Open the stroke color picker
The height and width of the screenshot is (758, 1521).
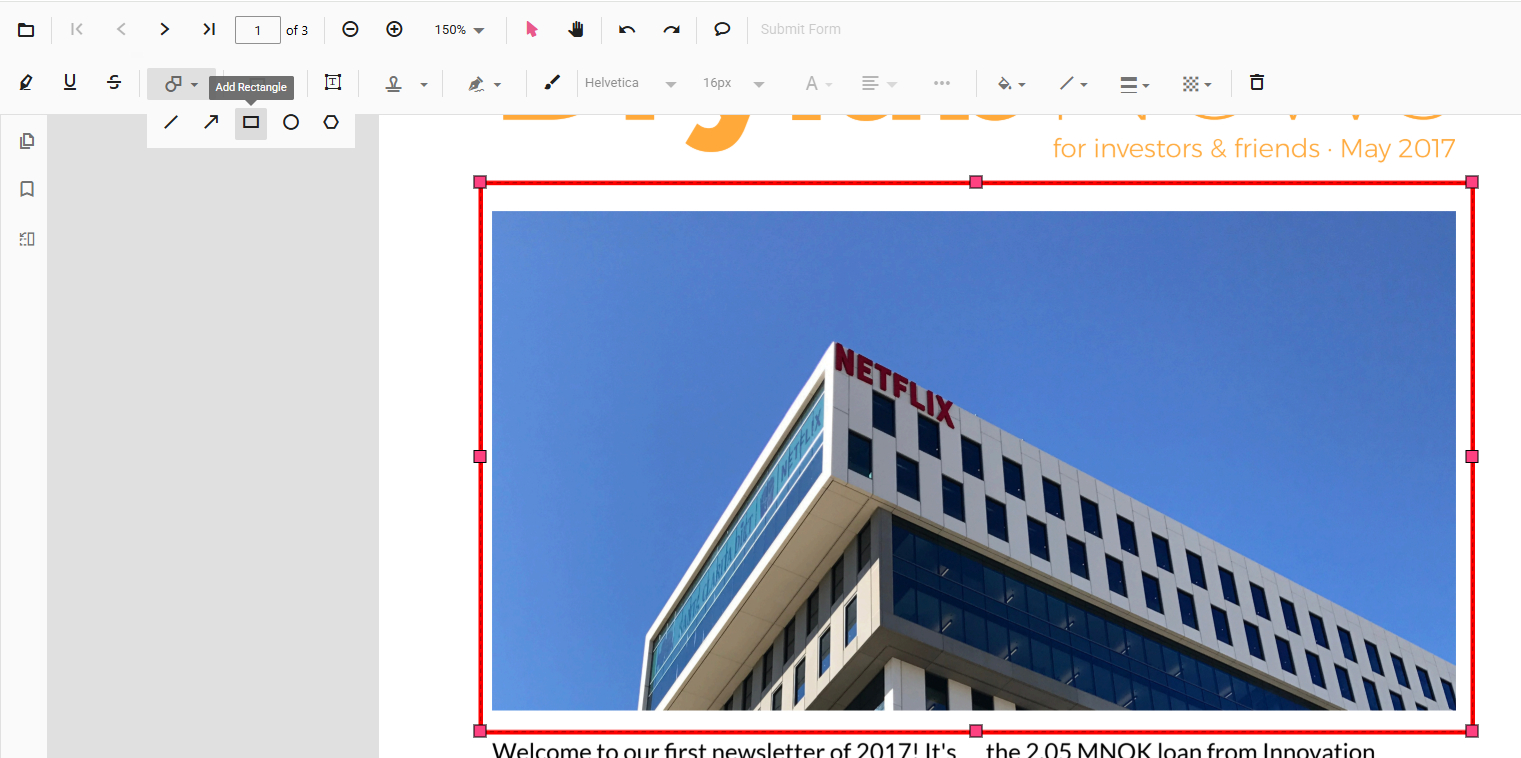tap(1073, 84)
